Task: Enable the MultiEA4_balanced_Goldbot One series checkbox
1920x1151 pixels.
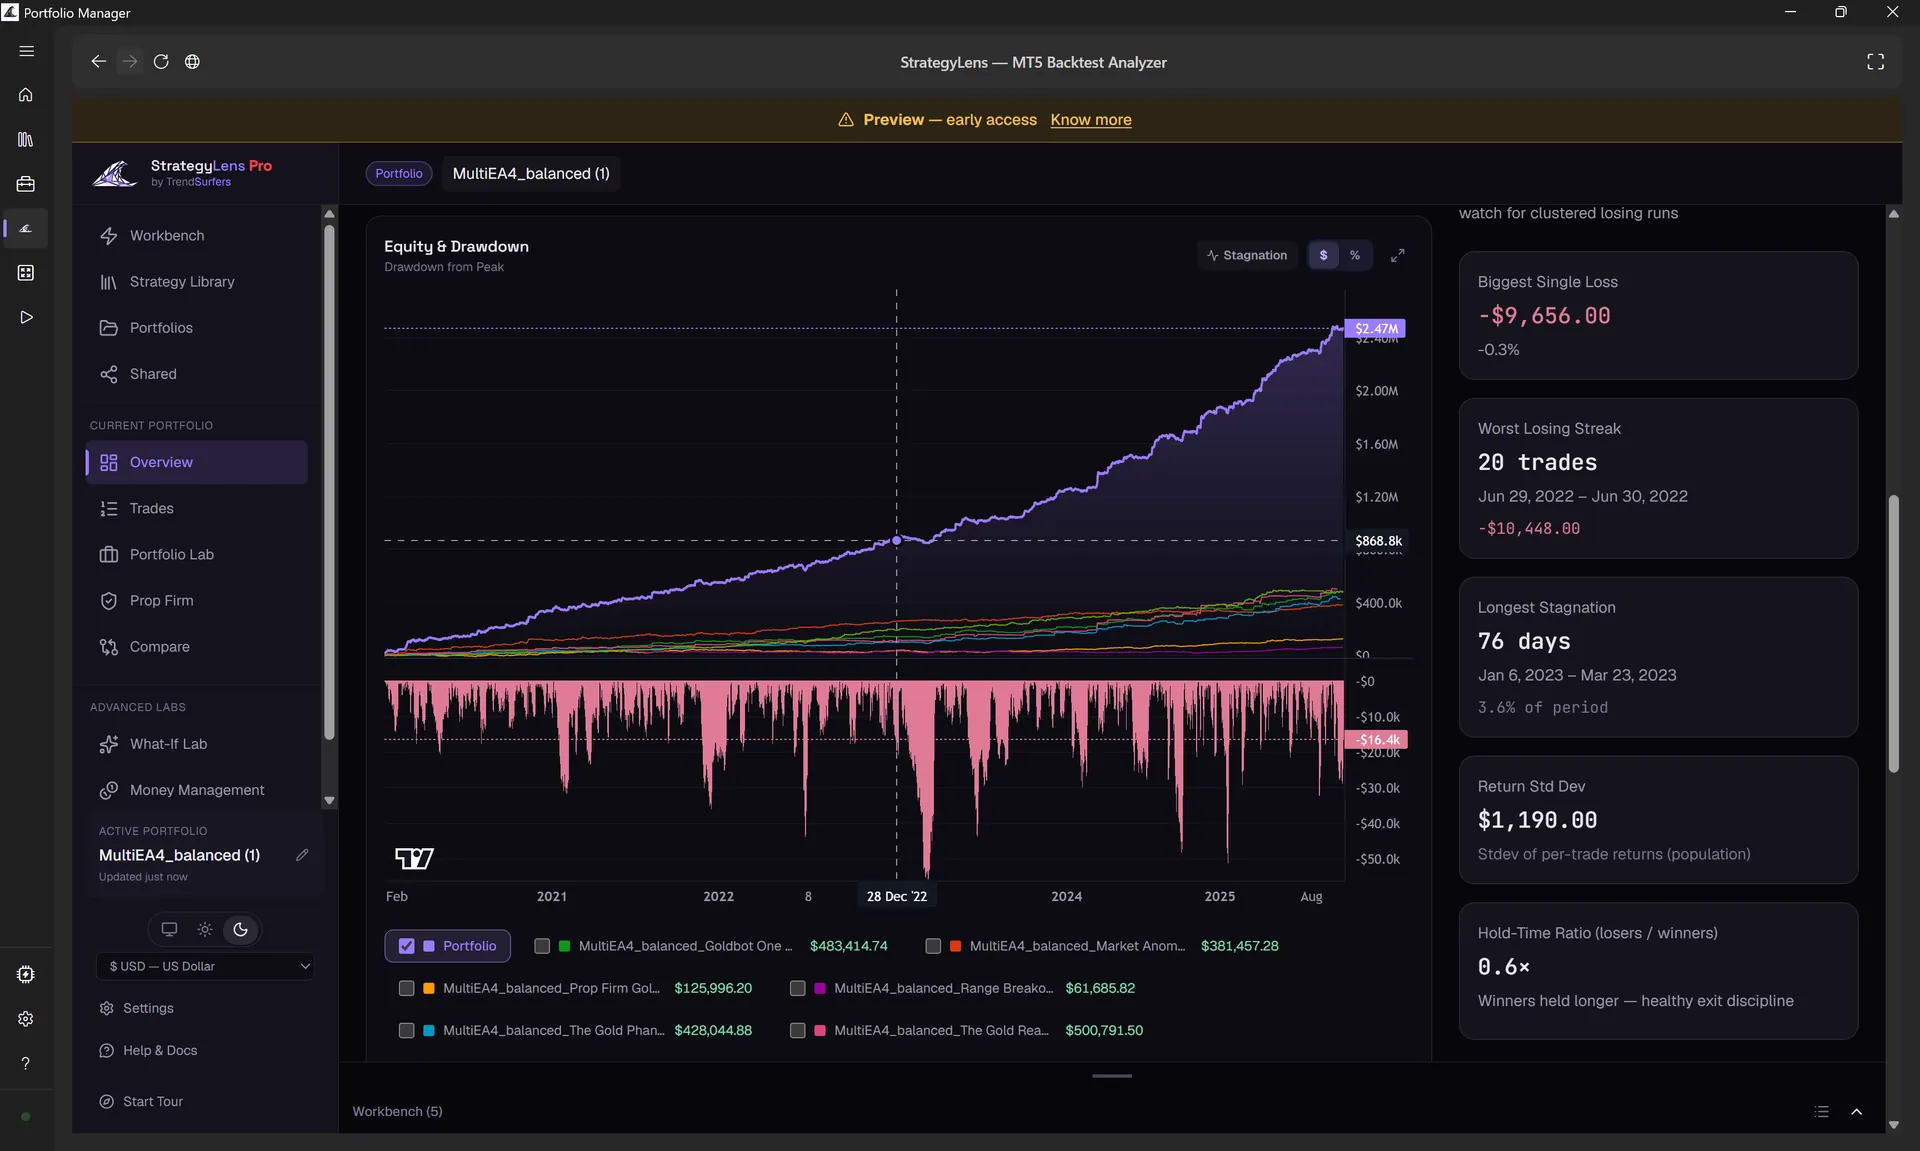Action: tap(542, 946)
